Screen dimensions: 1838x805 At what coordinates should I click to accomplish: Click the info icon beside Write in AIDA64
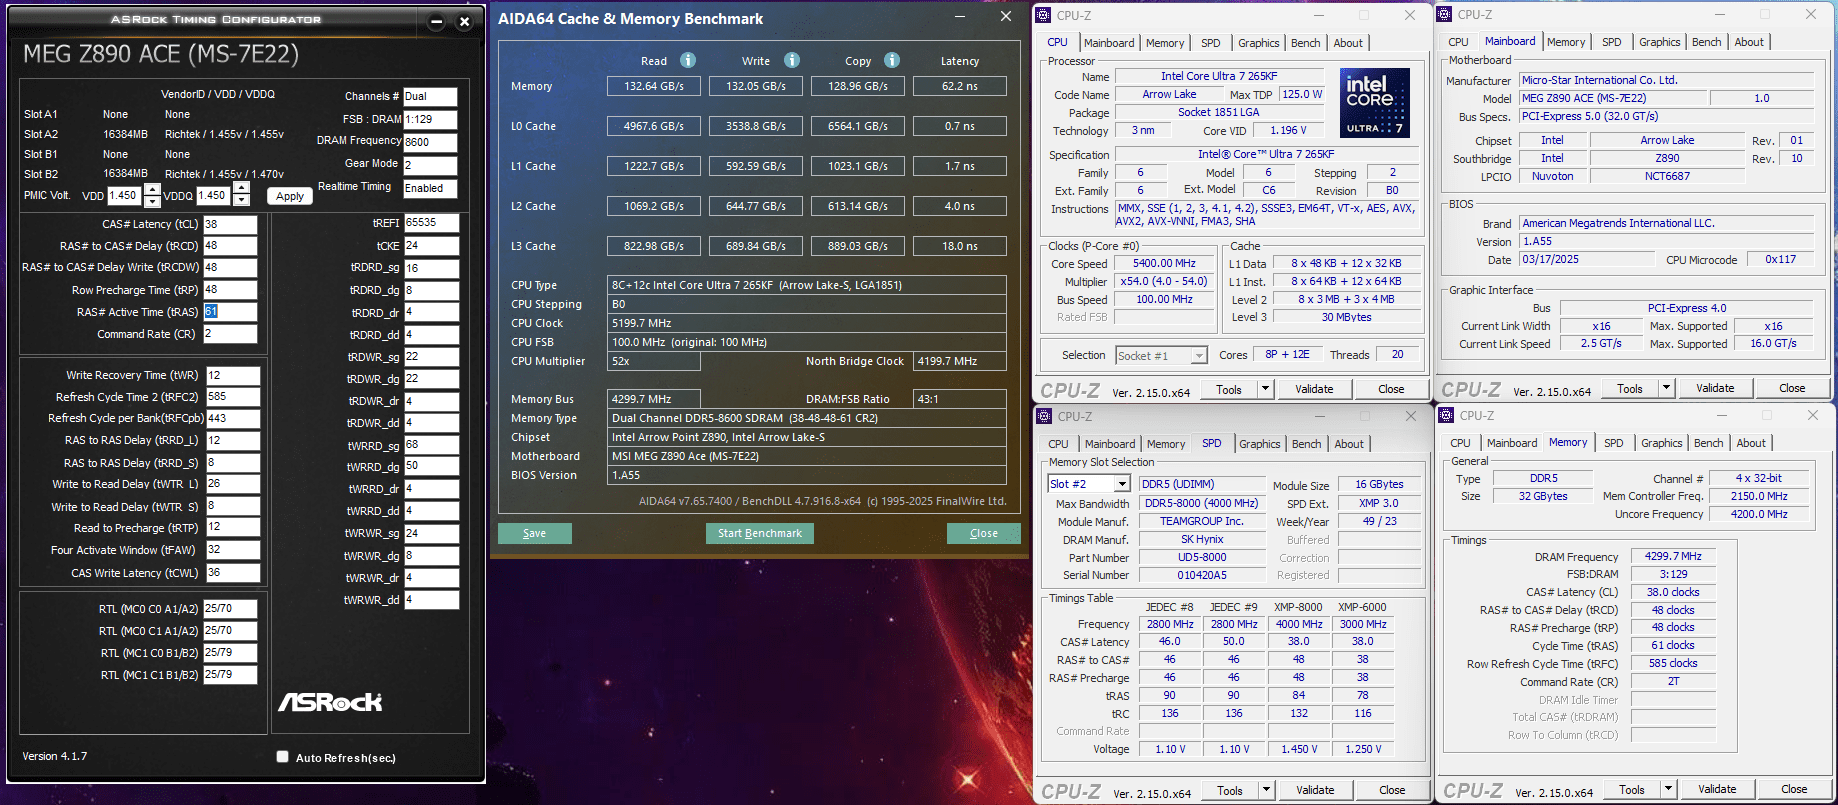click(792, 60)
